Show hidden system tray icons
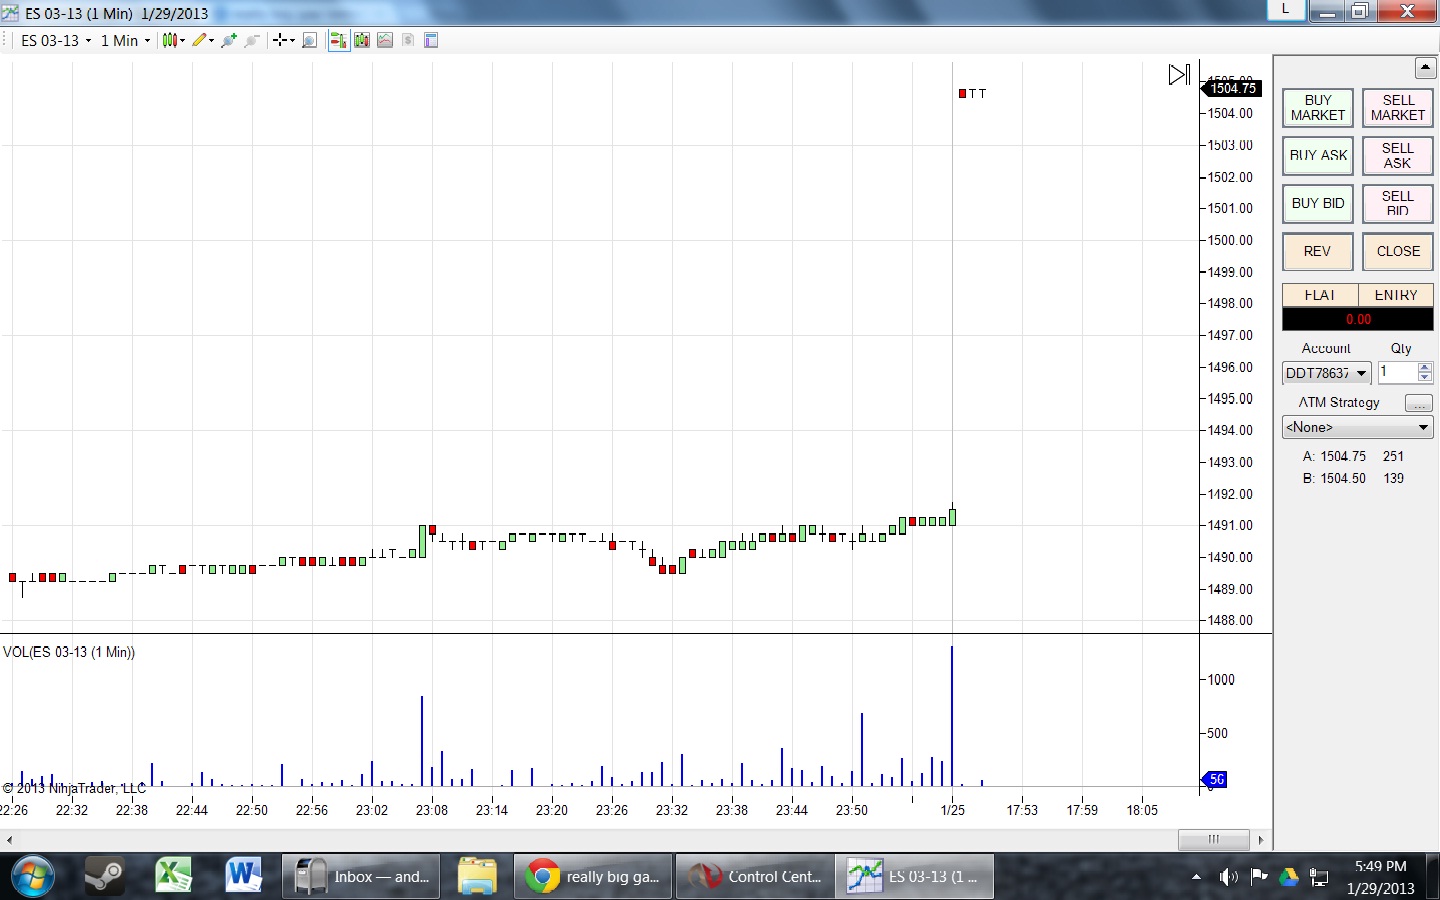The image size is (1440, 900). (1197, 877)
